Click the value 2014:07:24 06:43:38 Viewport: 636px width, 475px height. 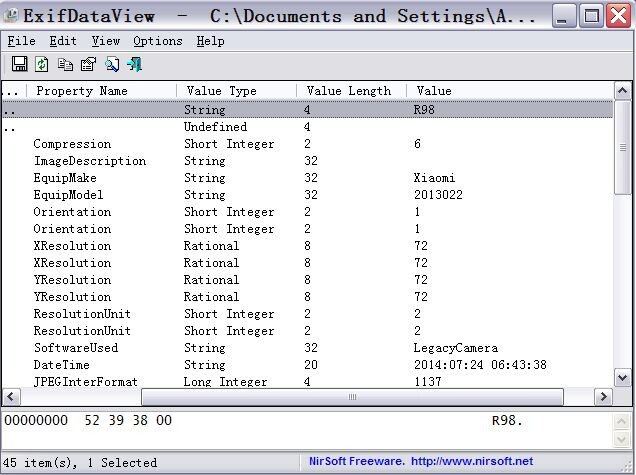[480, 365]
